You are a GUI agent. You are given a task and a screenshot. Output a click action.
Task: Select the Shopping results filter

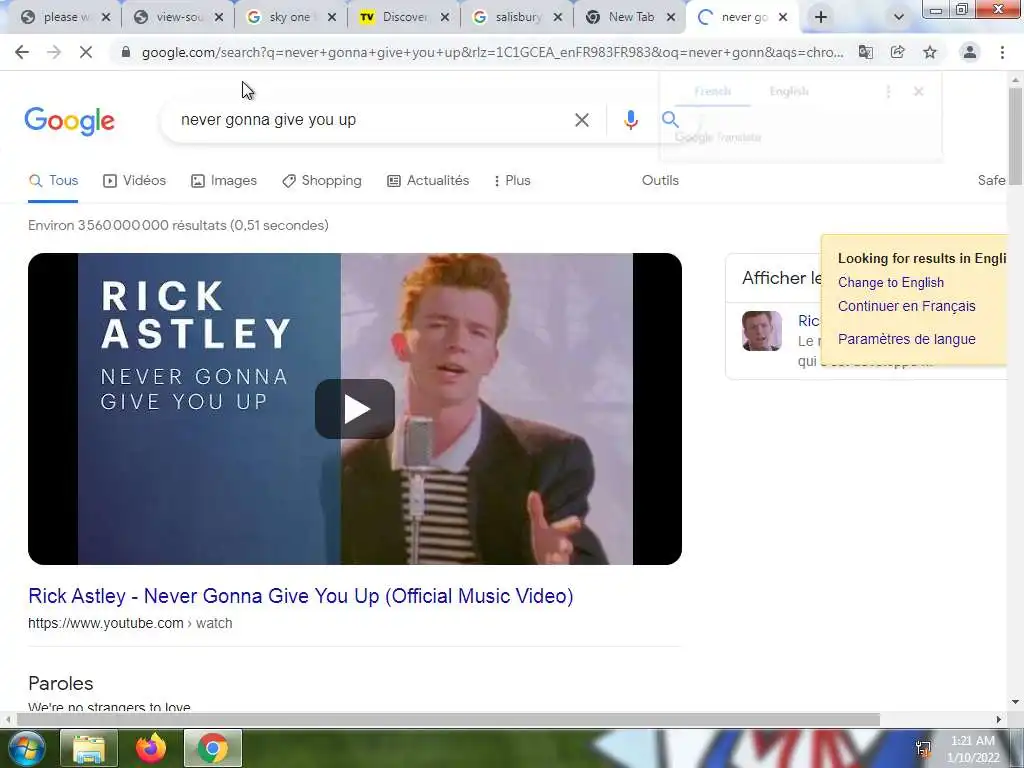[x=322, y=181]
